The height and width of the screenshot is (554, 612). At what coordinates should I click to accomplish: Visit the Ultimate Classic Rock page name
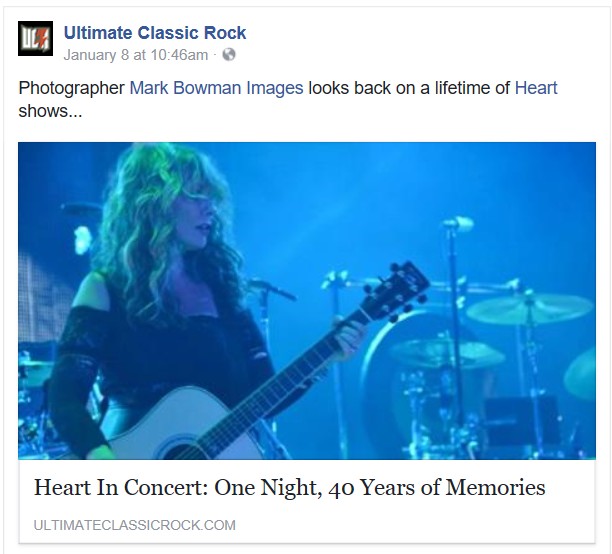(x=155, y=33)
